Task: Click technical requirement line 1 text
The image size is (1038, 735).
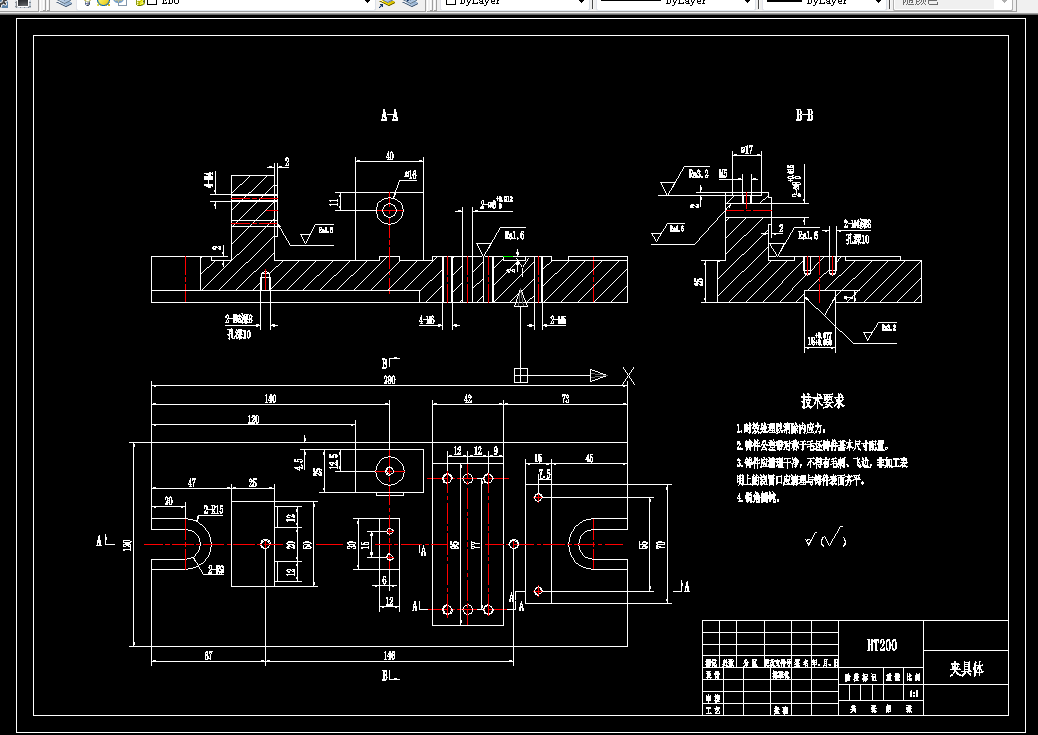Action: click(x=781, y=428)
